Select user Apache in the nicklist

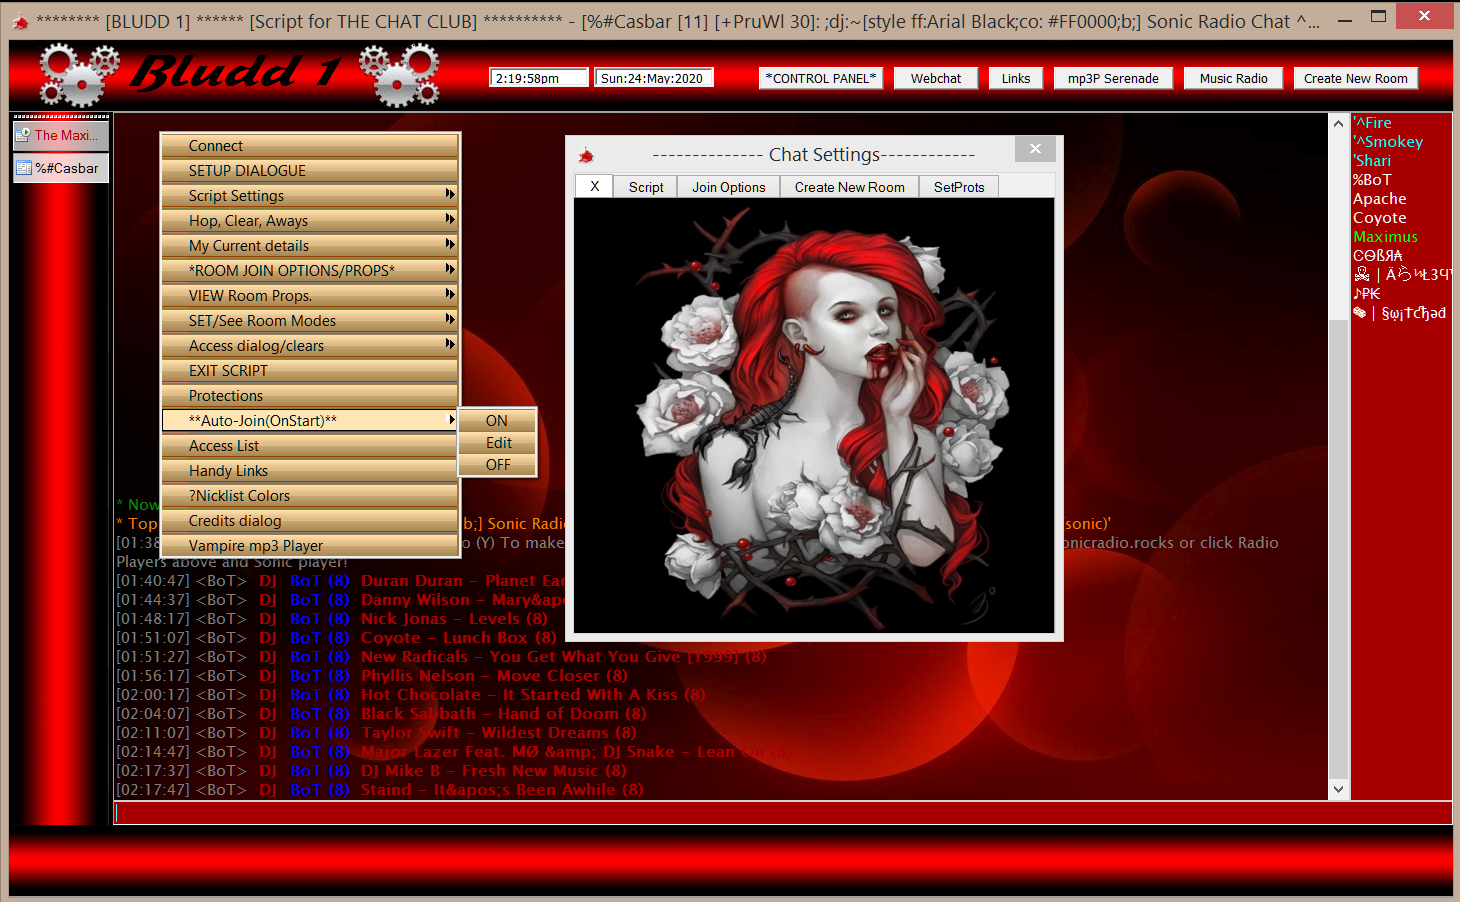1380,199
